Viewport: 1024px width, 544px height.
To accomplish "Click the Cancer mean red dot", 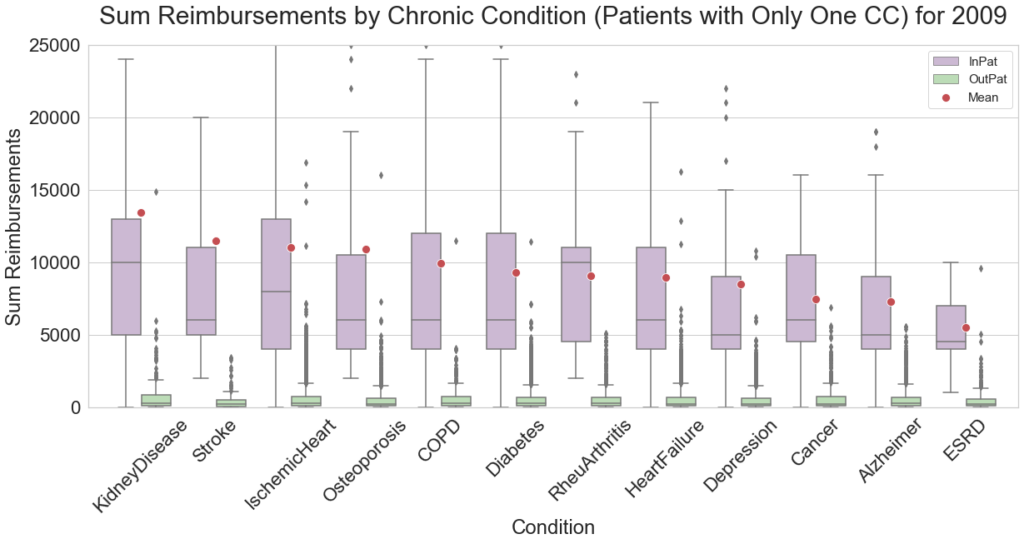I will click(816, 299).
